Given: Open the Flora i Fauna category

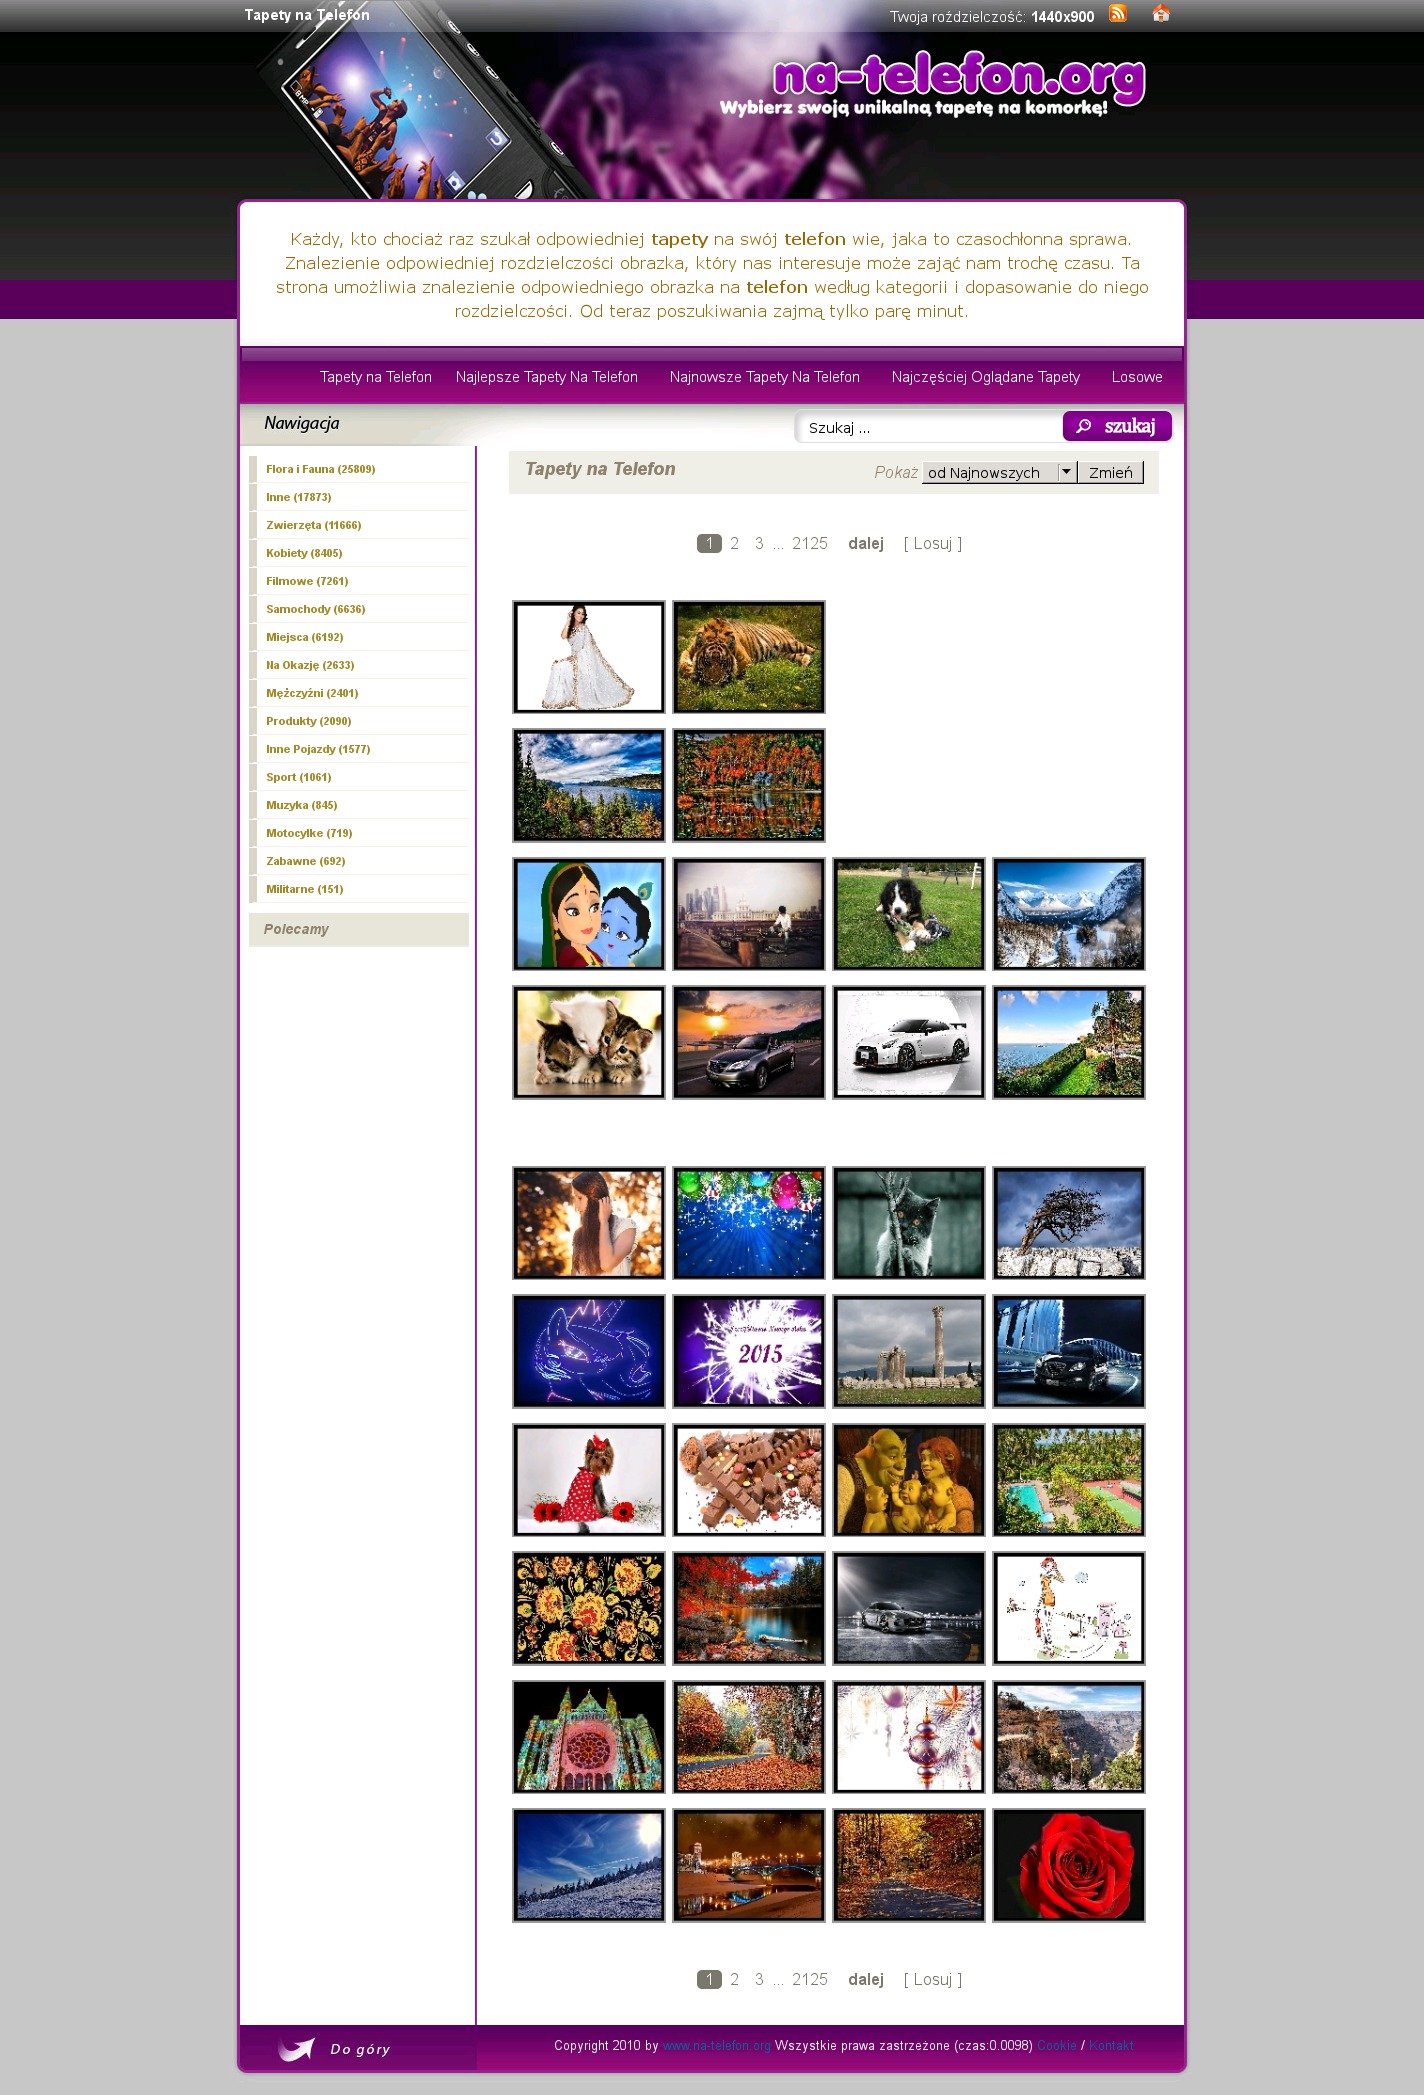Looking at the screenshot, I should (x=320, y=469).
